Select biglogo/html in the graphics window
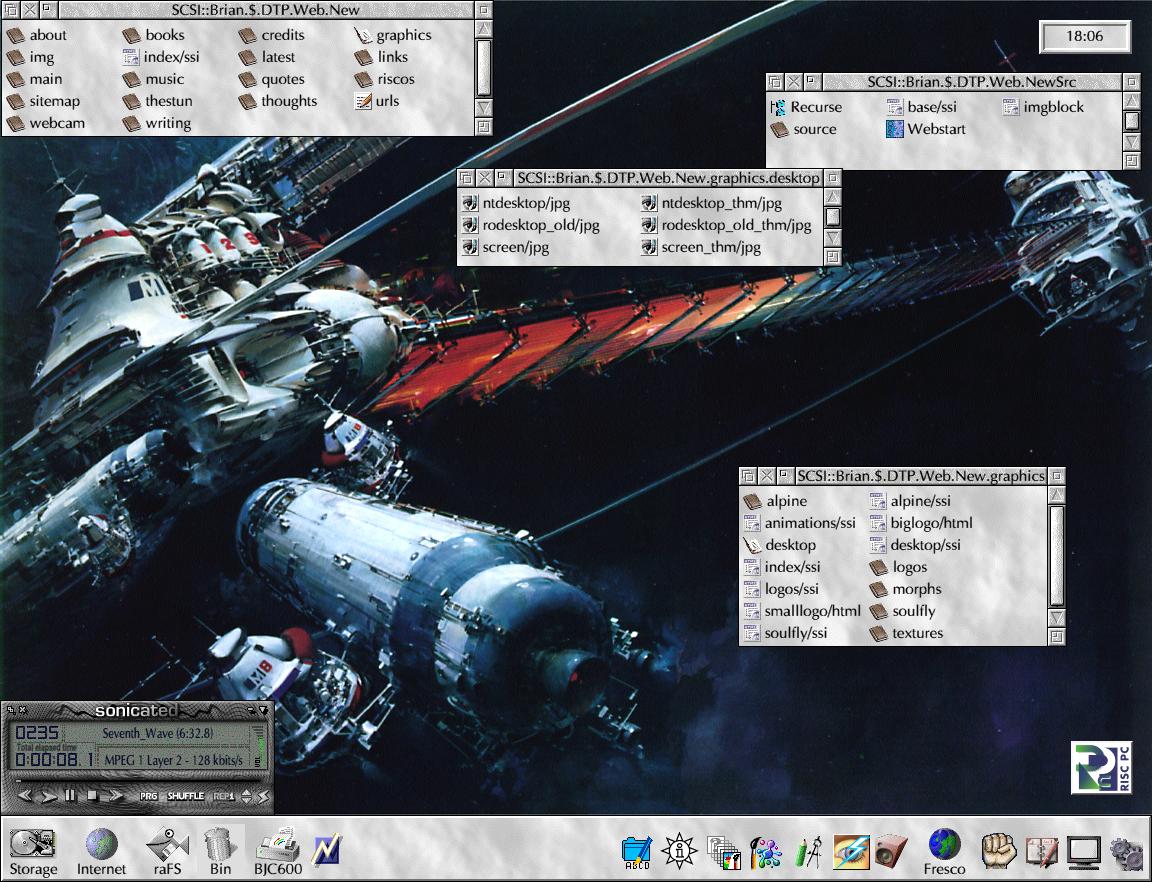 (921, 523)
